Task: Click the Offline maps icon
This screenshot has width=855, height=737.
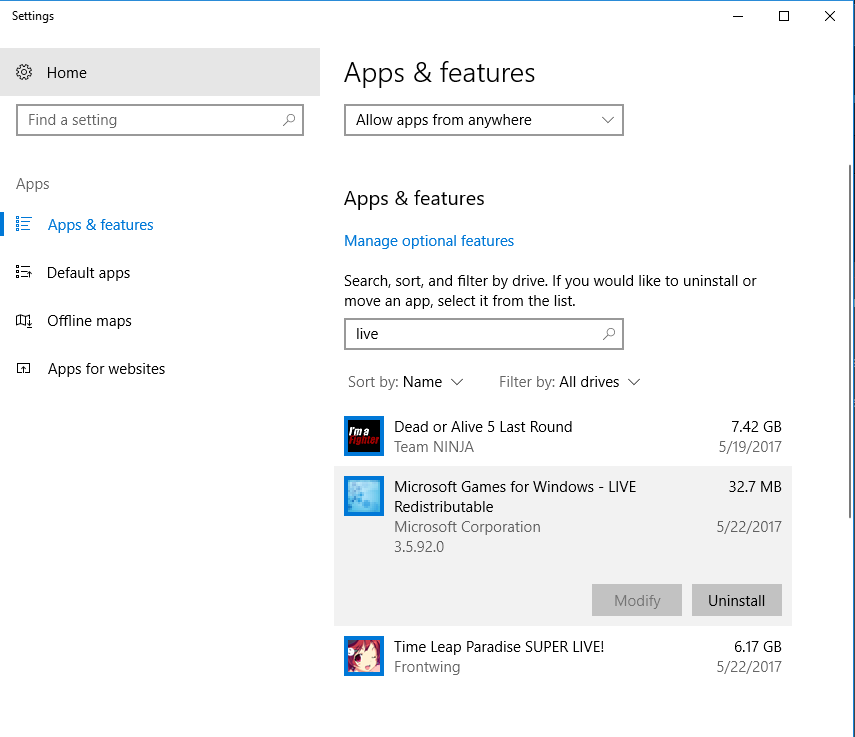Action: pyautogui.click(x=25, y=321)
